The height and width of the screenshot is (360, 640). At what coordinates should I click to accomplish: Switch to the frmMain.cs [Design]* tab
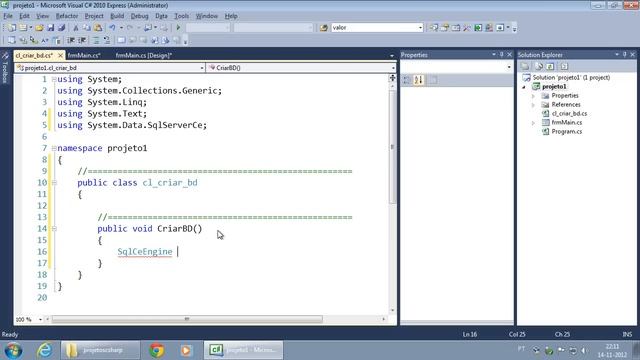point(144,55)
